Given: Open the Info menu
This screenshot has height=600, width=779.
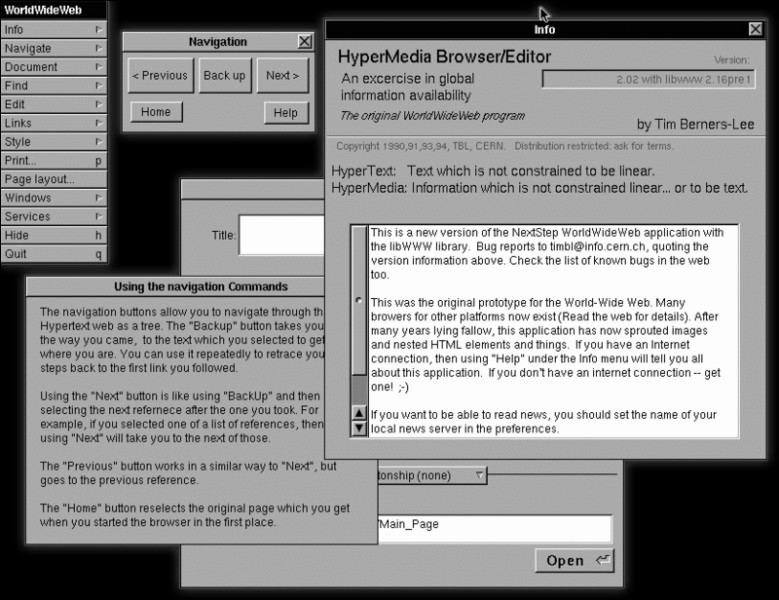Looking at the screenshot, I should pos(54,30).
